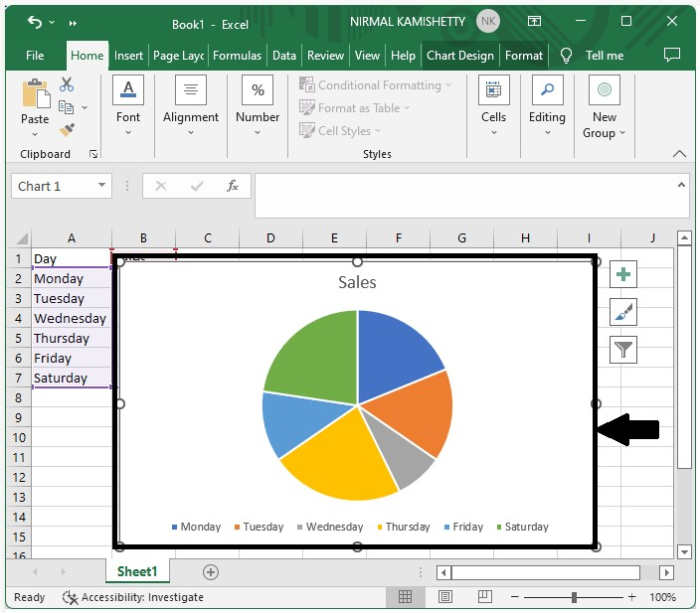Open the Undo history dropdown arrow
This screenshot has width=700, height=613.
pos(52,22)
